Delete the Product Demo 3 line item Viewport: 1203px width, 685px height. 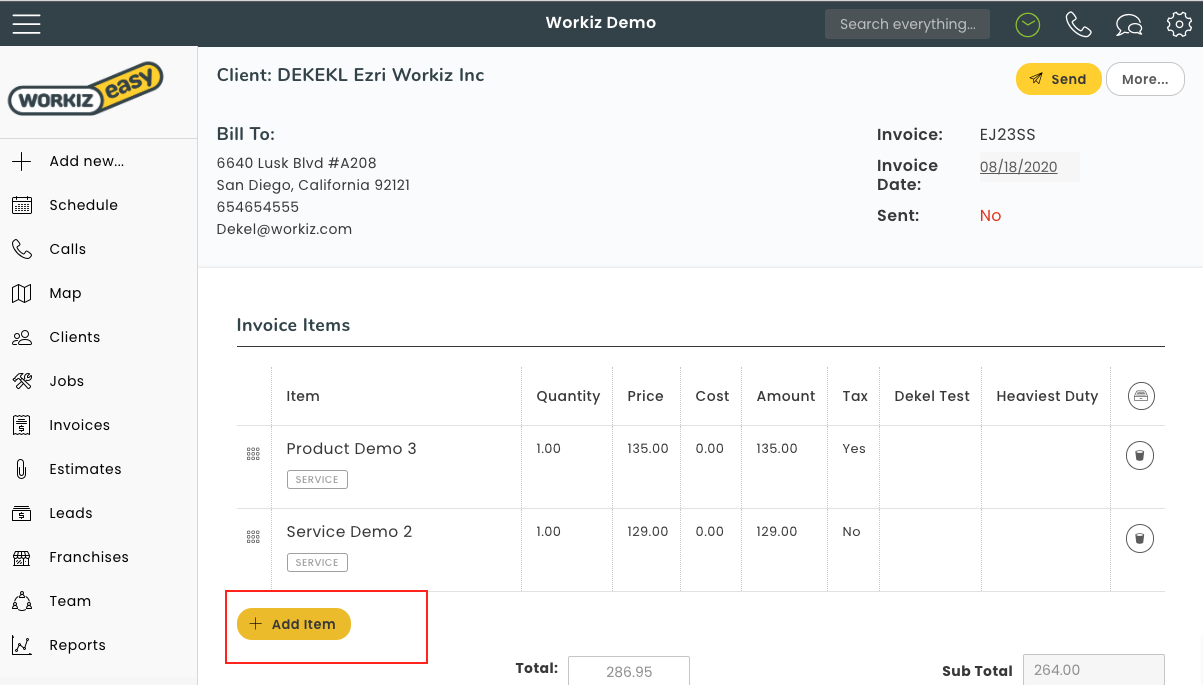click(1140, 456)
